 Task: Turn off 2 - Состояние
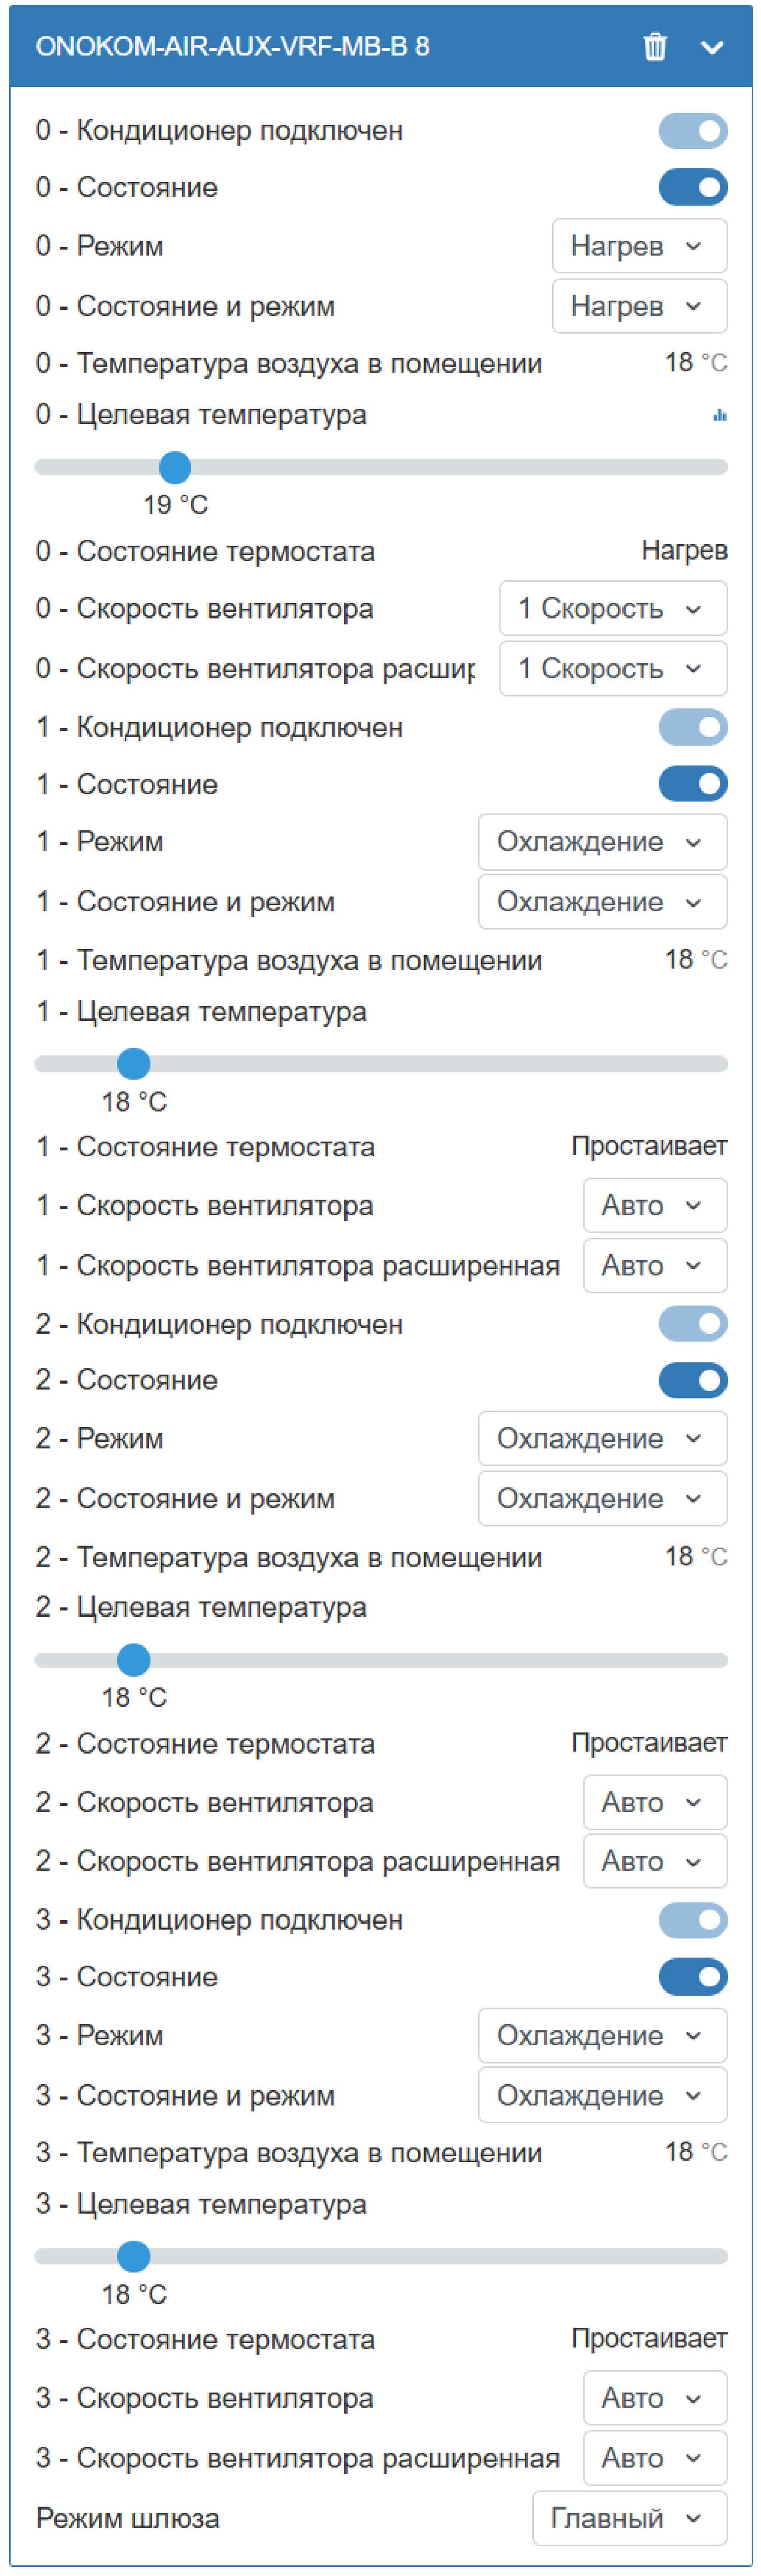693,1380
